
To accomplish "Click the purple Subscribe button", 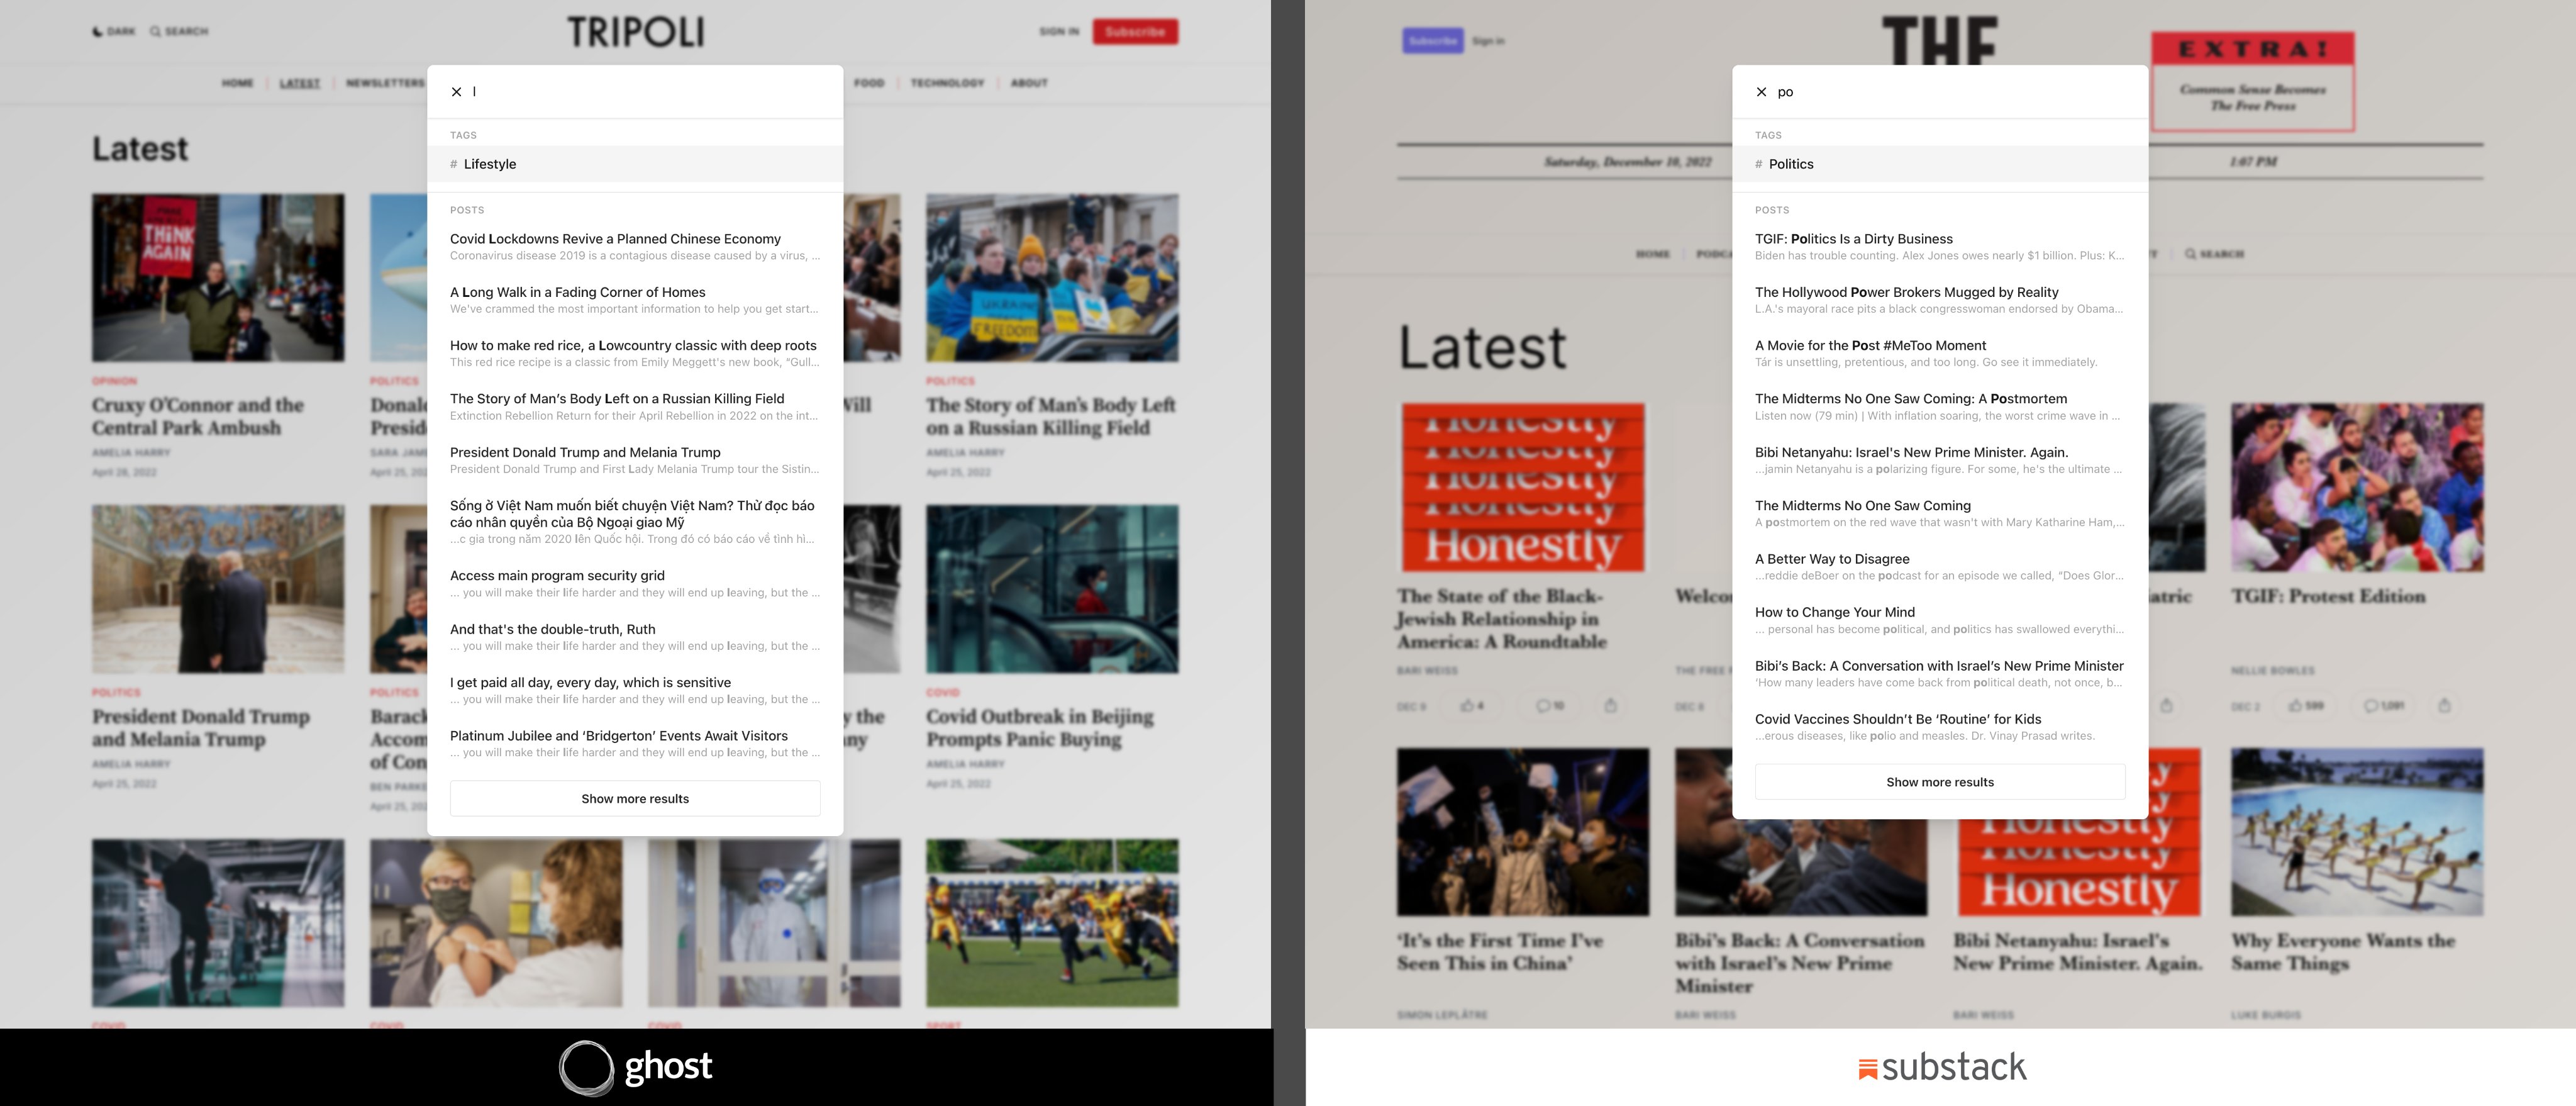I will [x=1432, y=41].
